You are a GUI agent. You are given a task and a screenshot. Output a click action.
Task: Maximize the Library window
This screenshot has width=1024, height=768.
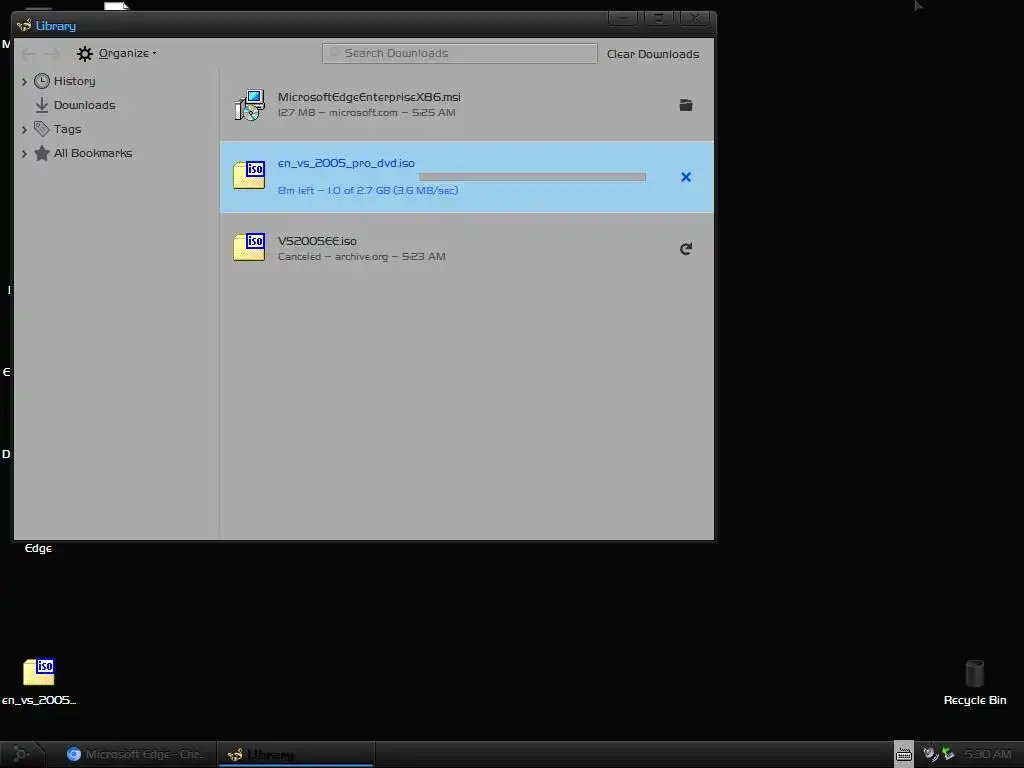[x=659, y=18]
